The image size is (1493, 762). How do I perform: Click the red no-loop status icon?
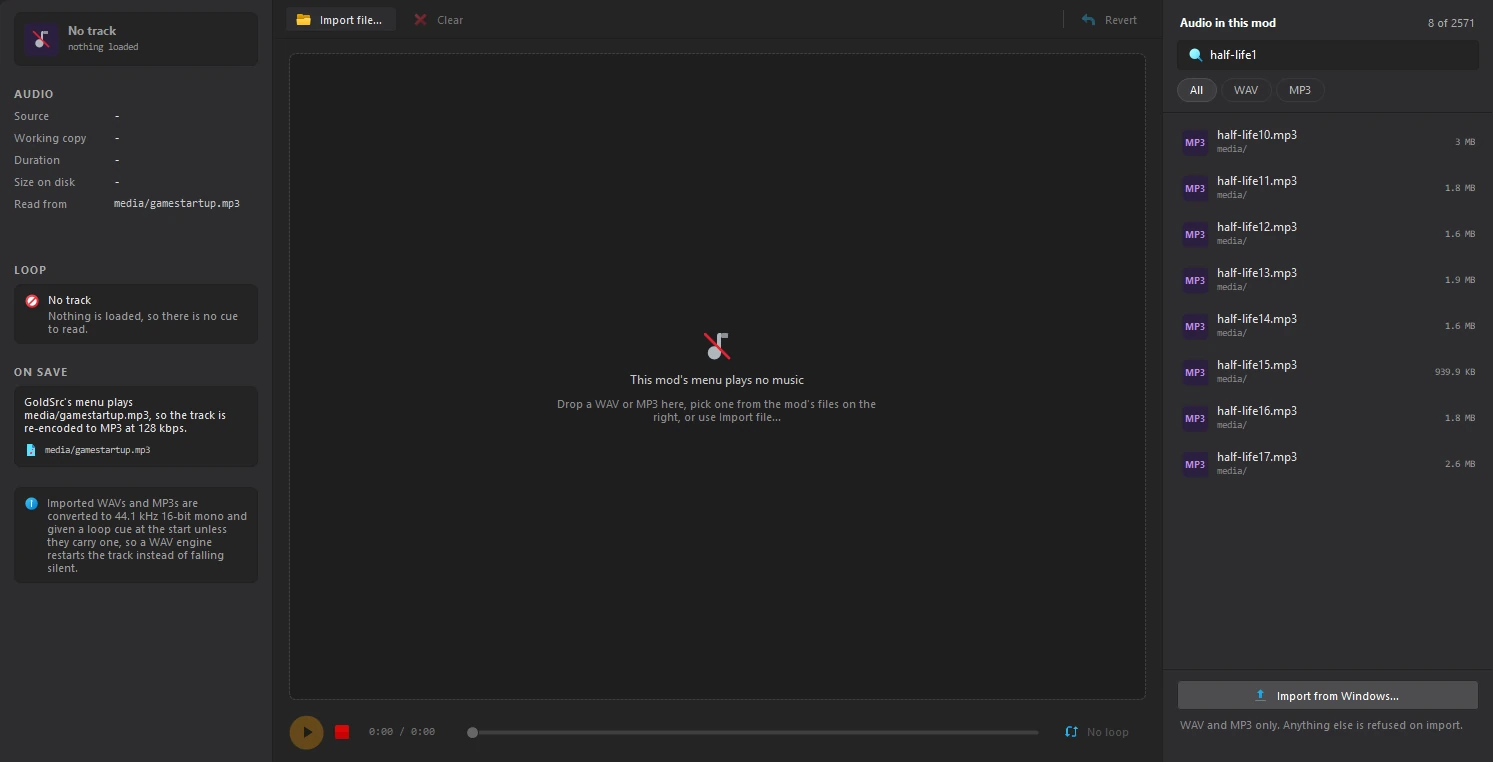click(x=32, y=300)
